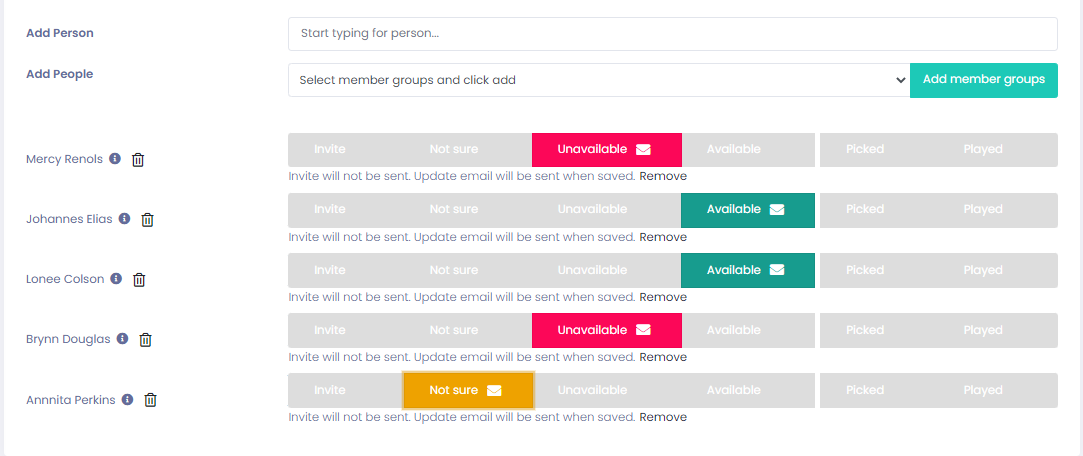Screen dimensions: 1083x456
Task: Click Remove link under Brynn Douglas
Action: coord(663,357)
